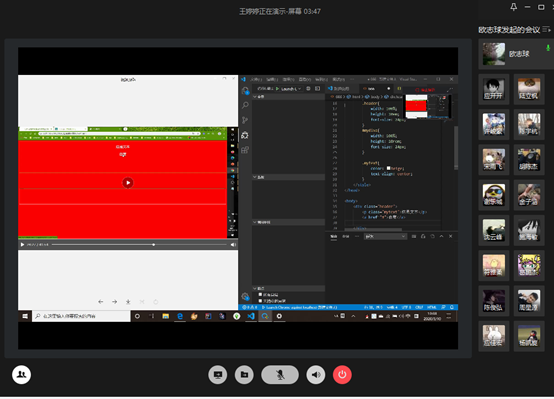Click participant 应开开's avatar
Screen dimensions: 554x399
[494, 89]
